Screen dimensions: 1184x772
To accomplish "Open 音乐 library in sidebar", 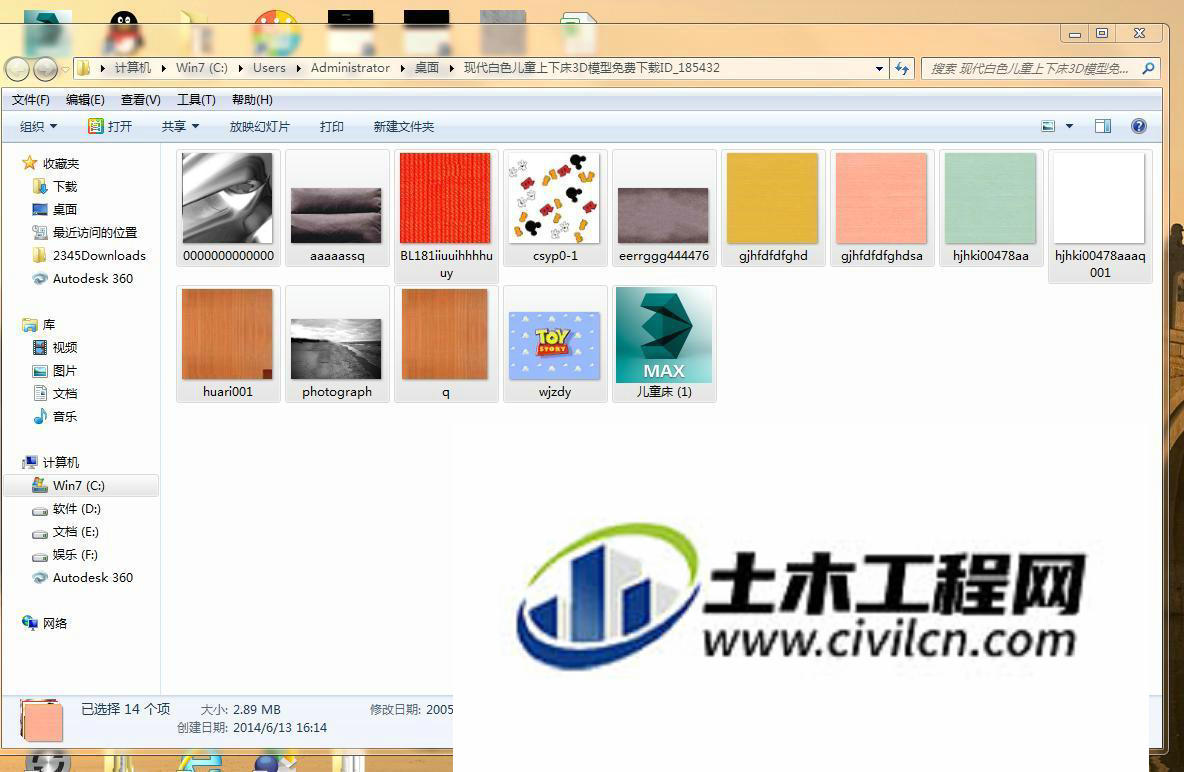I will (55, 416).
